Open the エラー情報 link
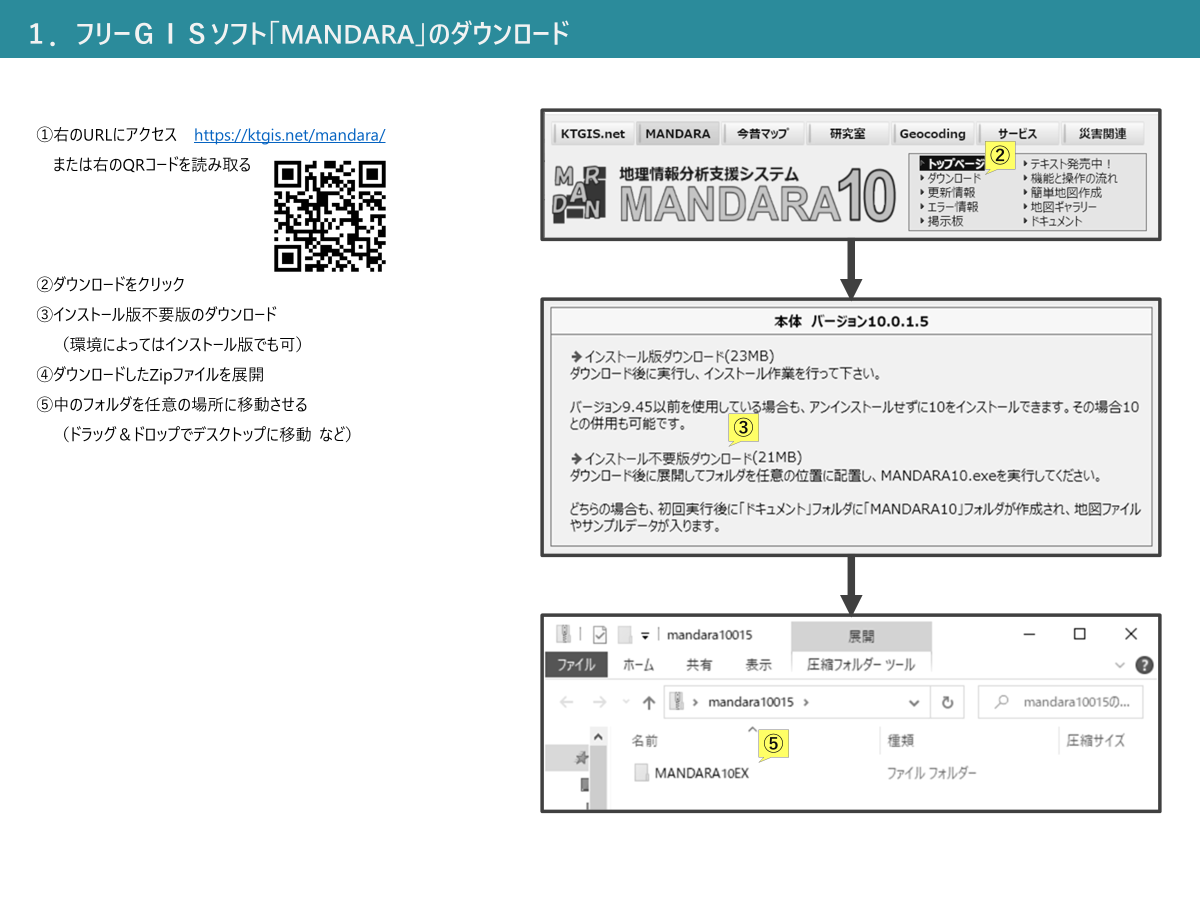Screen dimensions: 1200x900 951,207
